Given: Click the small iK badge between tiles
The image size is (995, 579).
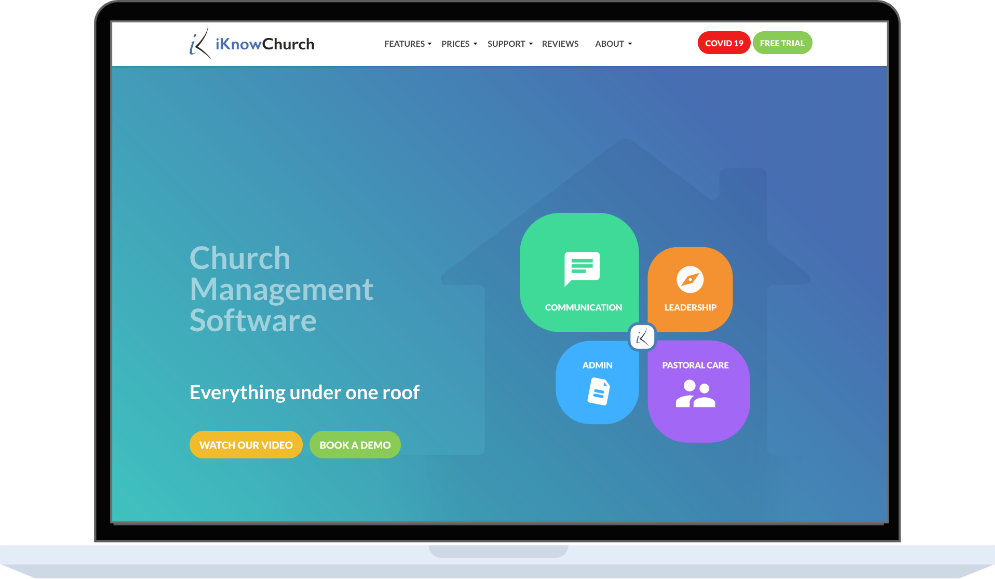Looking at the screenshot, I should coord(642,337).
